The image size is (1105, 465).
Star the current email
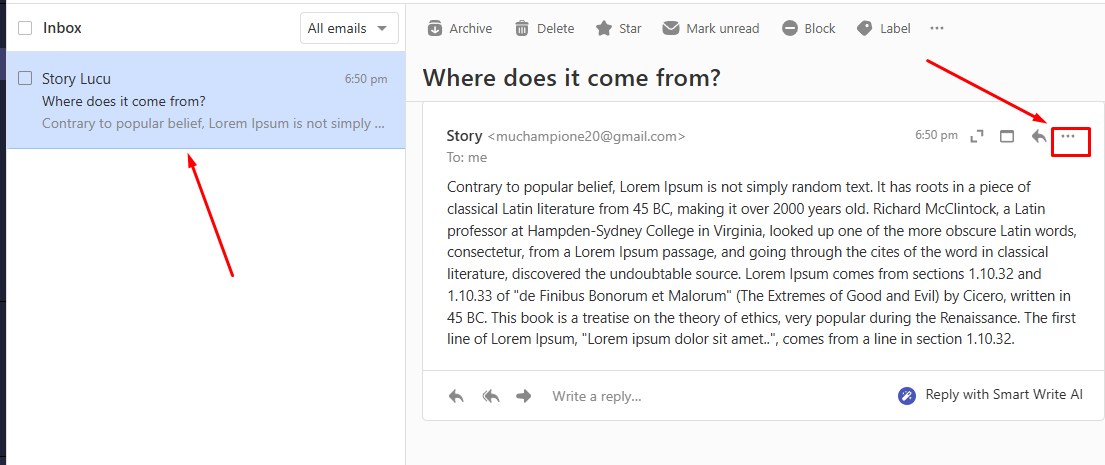pos(604,28)
